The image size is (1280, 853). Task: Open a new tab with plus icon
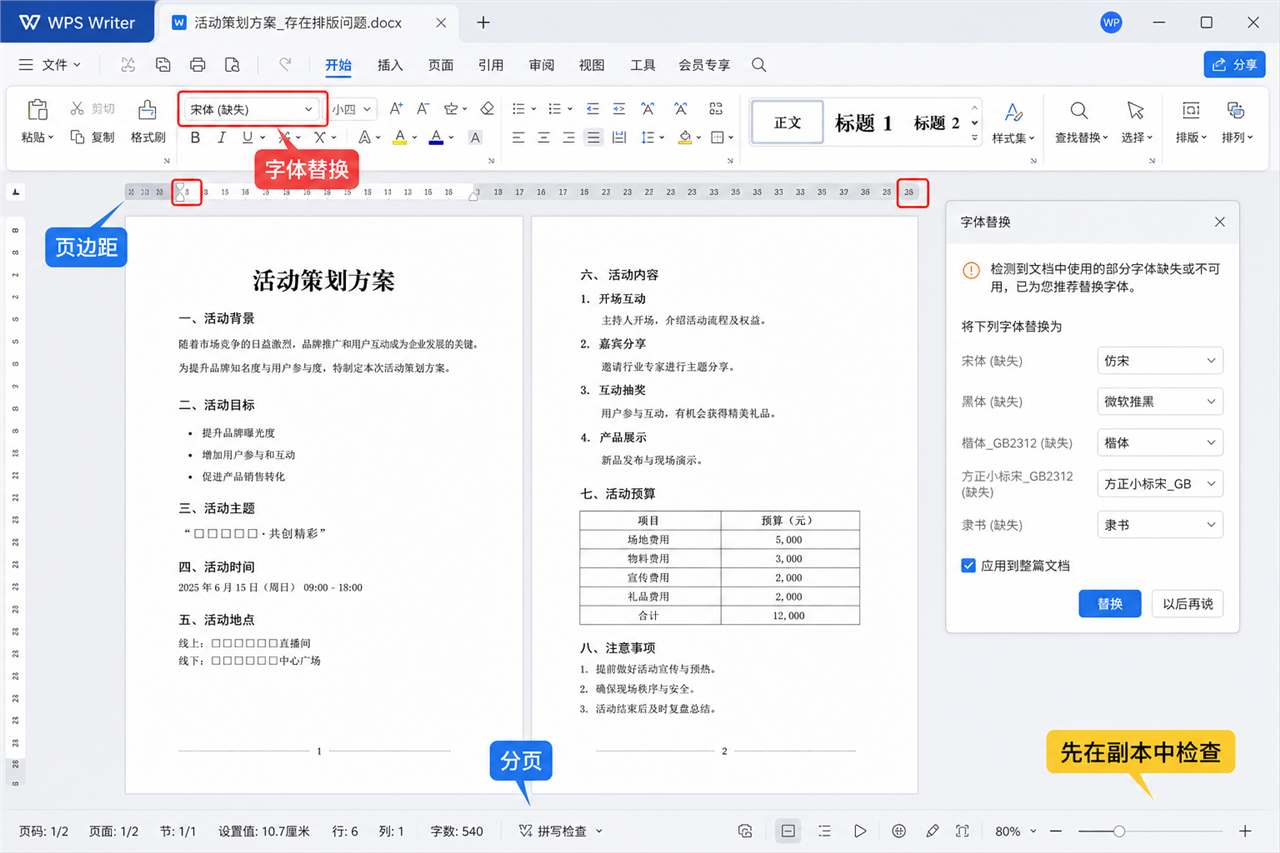tap(483, 22)
